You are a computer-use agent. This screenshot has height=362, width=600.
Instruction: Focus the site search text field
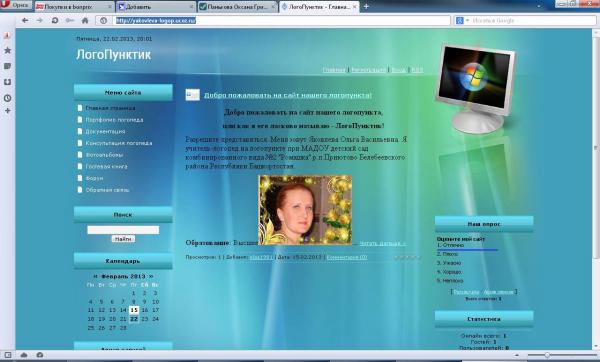[123, 230]
